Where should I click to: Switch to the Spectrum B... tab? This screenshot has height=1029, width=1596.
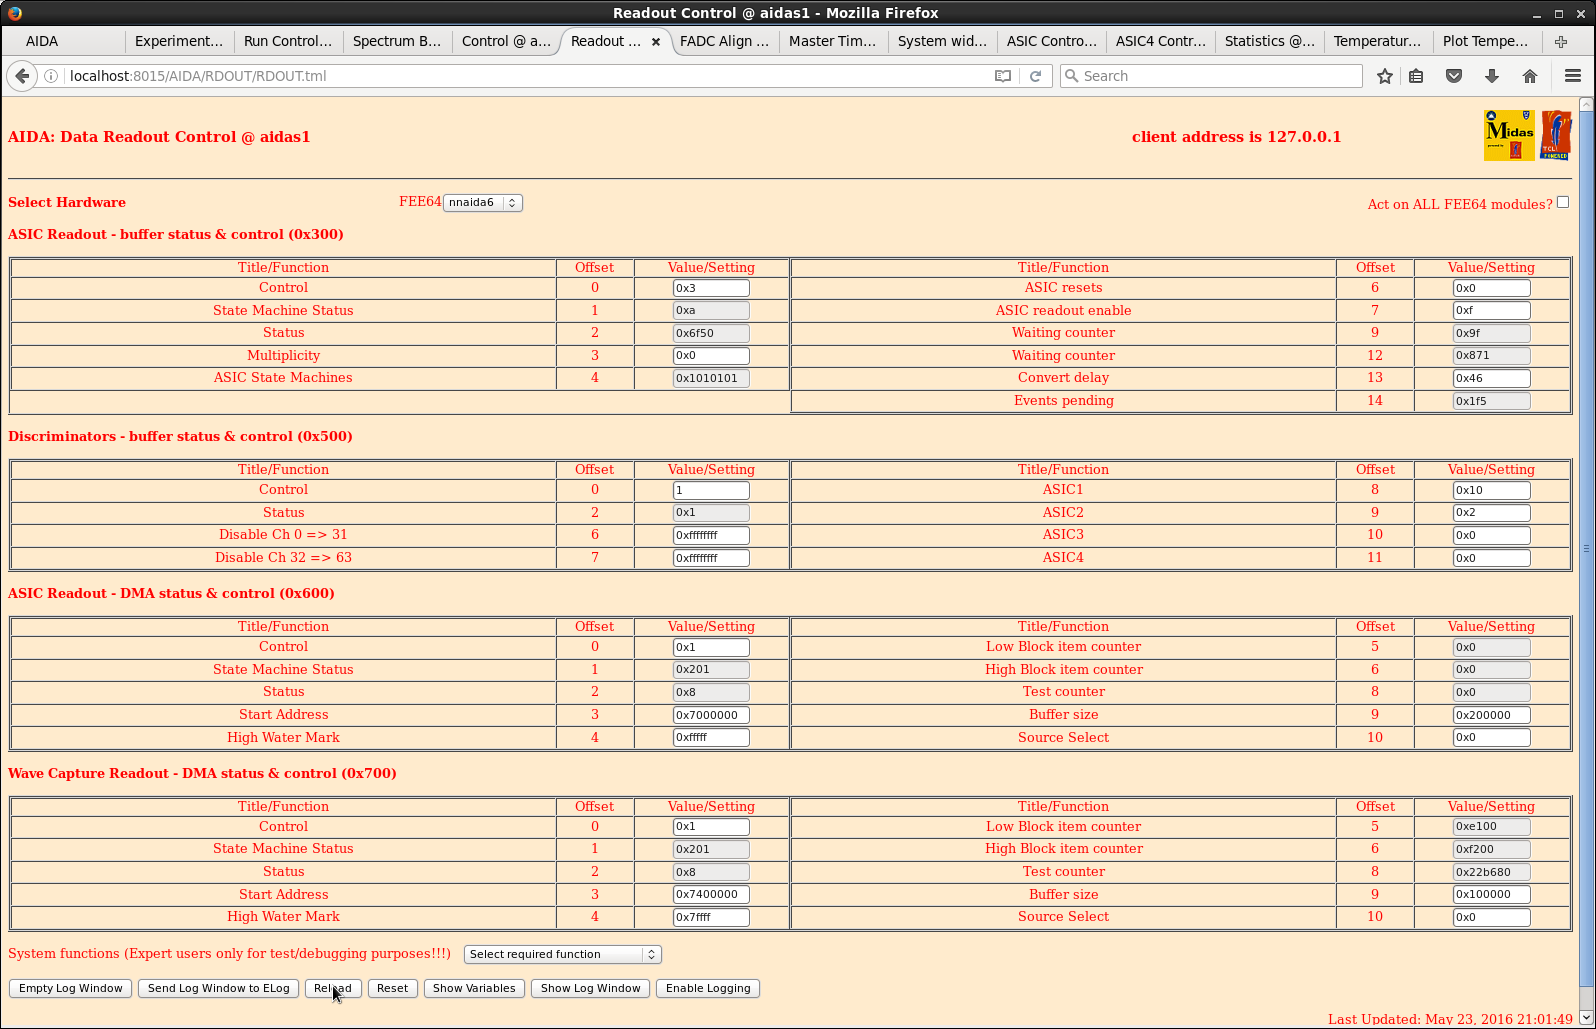397,41
